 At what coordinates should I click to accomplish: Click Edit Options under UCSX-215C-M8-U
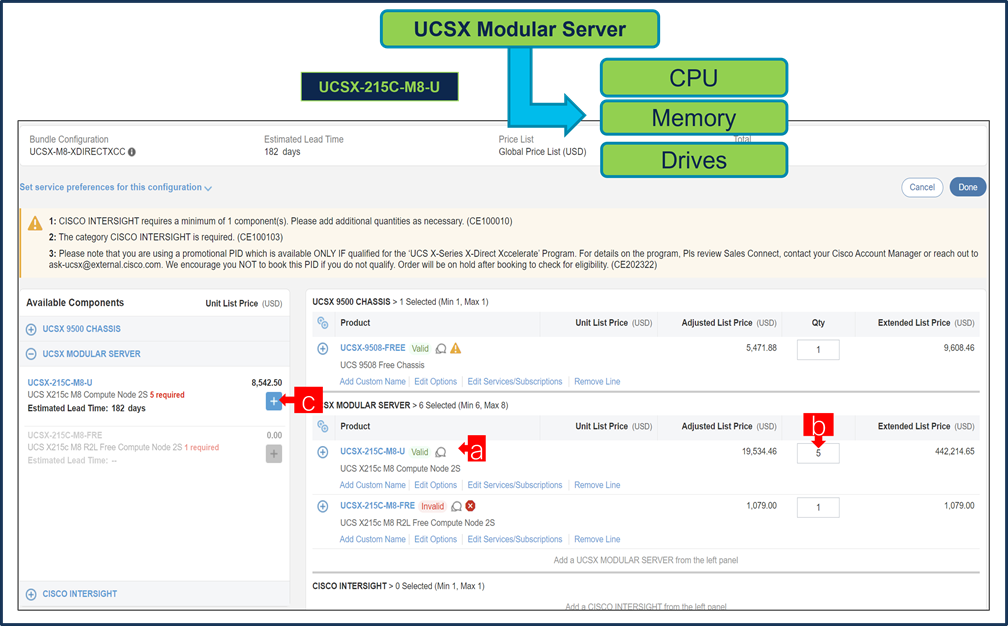tap(435, 485)
